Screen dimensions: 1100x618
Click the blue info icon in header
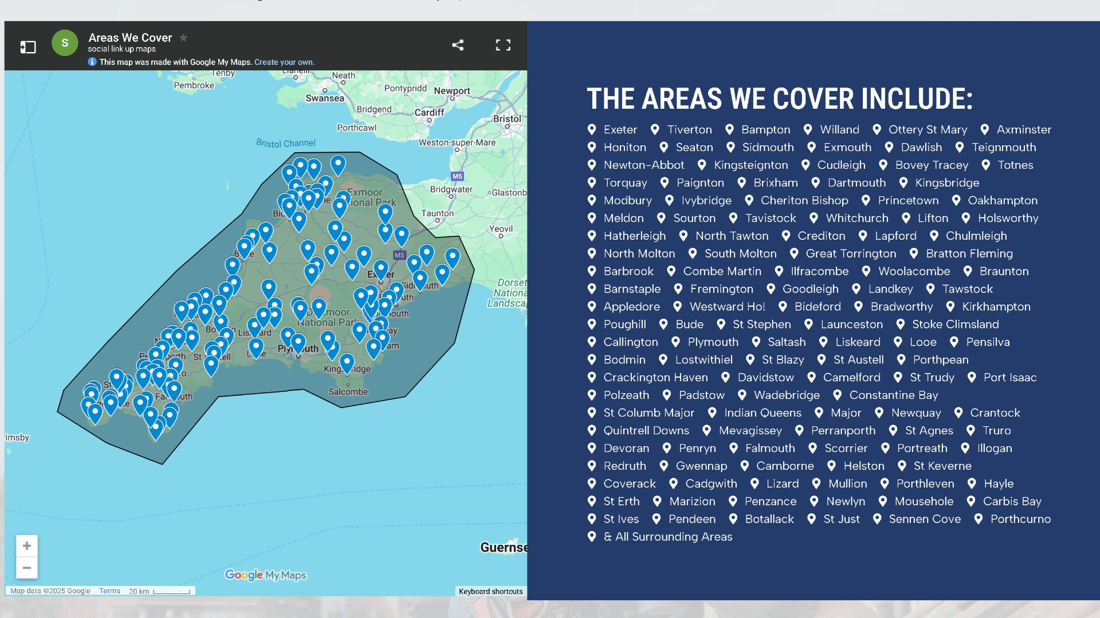pyautogui.click(x=92, y=62)
